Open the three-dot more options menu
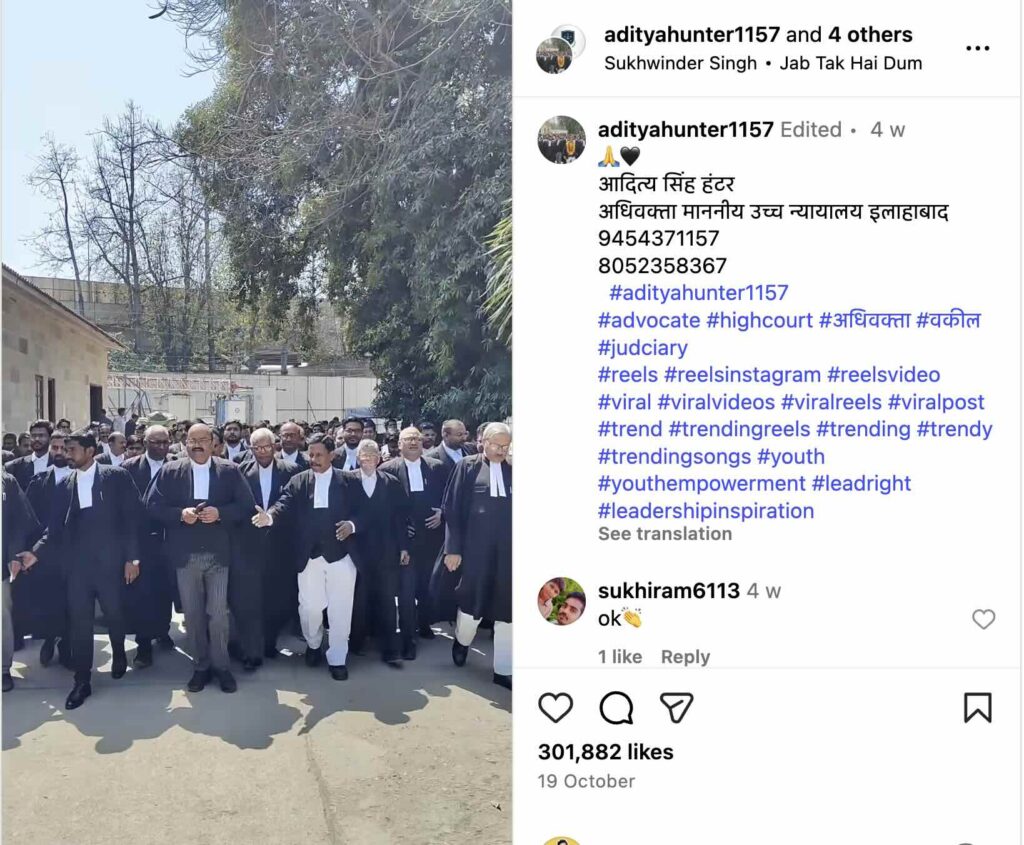The height and width of the screenshot is (845, 1024). [x=977, y=48]
